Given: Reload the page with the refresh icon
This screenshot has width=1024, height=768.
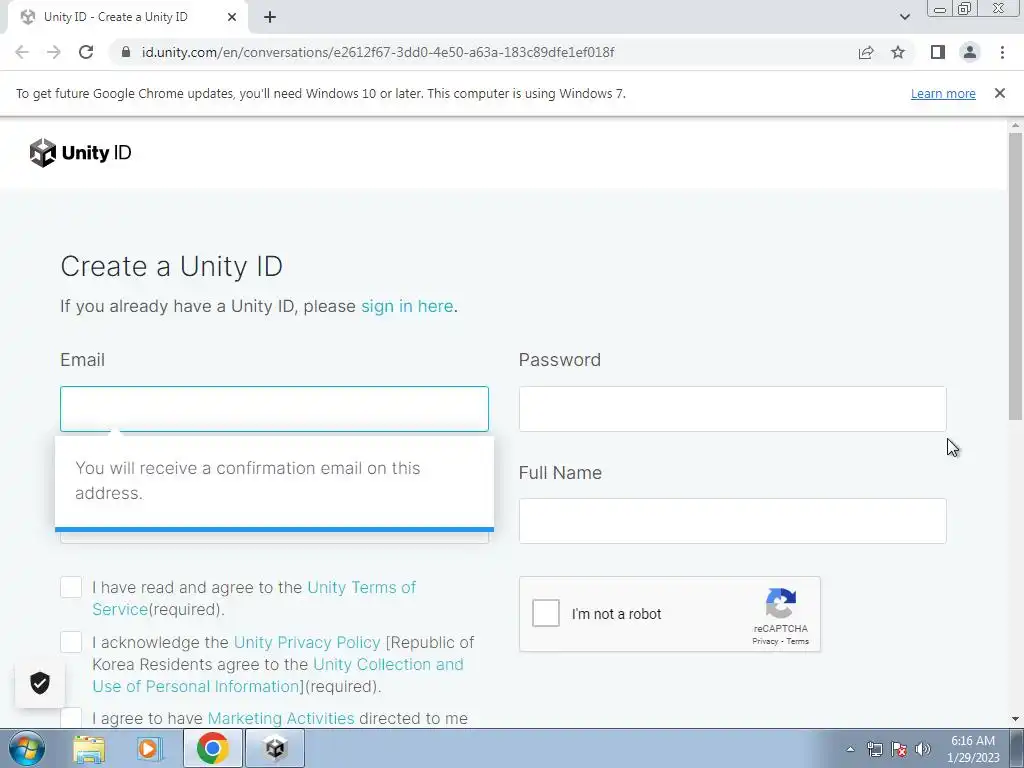Looking at the screenshot, I should 86,52.
